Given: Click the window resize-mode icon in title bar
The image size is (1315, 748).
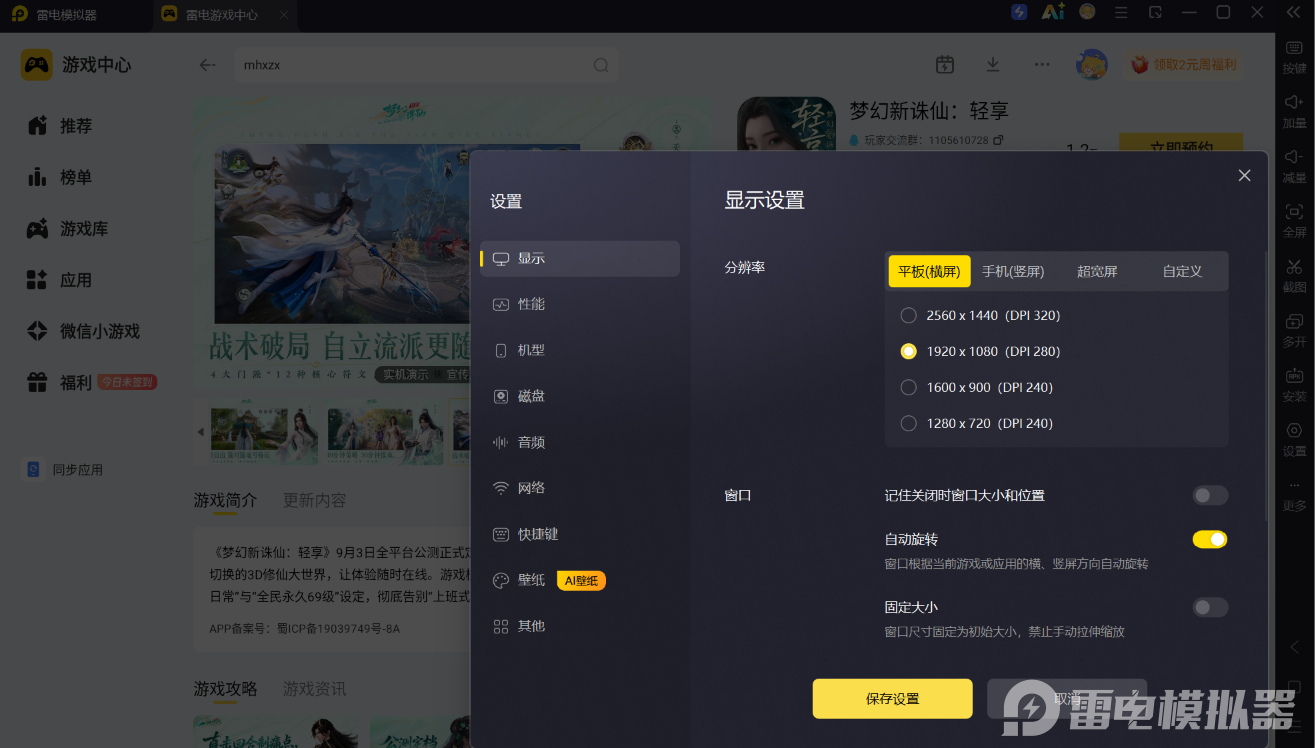Looking at the screenshot, I should tap(1155, 12).
